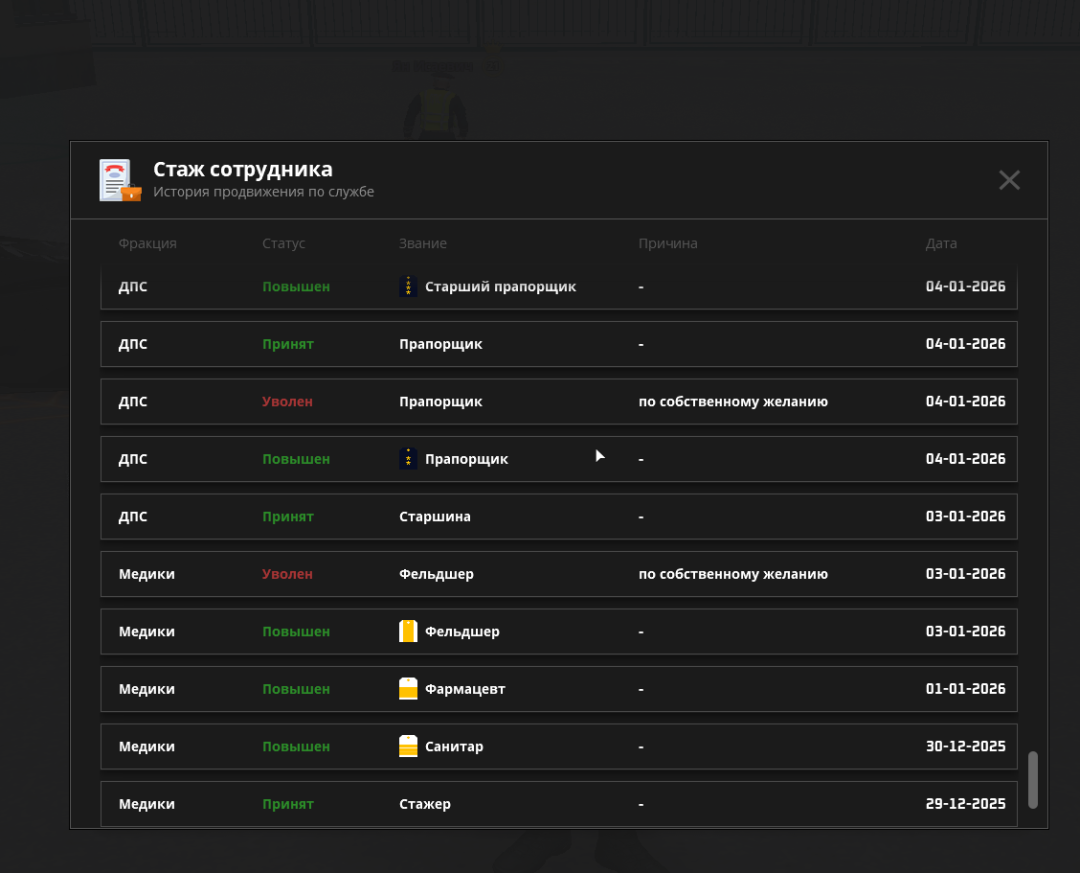Select the ДПС Принят Старшина row
This screenshot has width=1080, height=873.
click(x=558, y=517)
